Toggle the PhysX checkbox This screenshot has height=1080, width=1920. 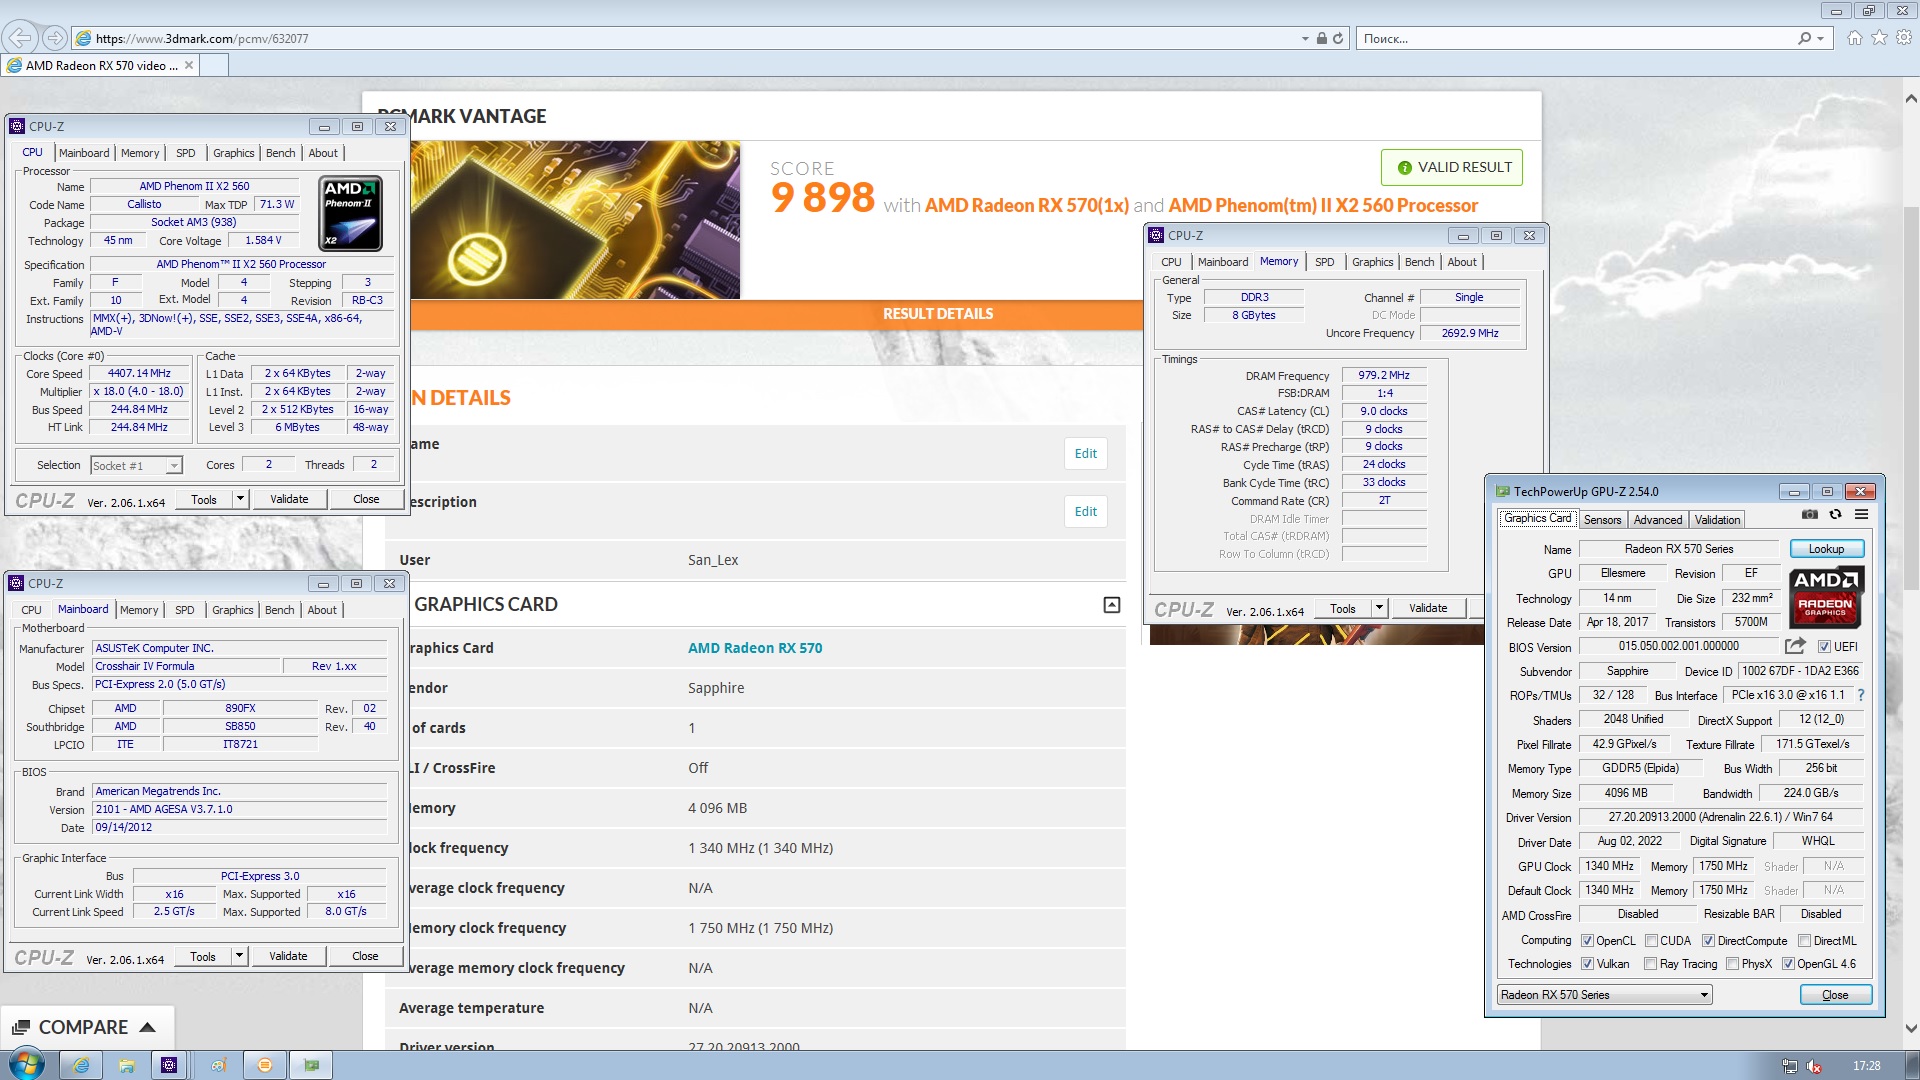coord(1732,964)
